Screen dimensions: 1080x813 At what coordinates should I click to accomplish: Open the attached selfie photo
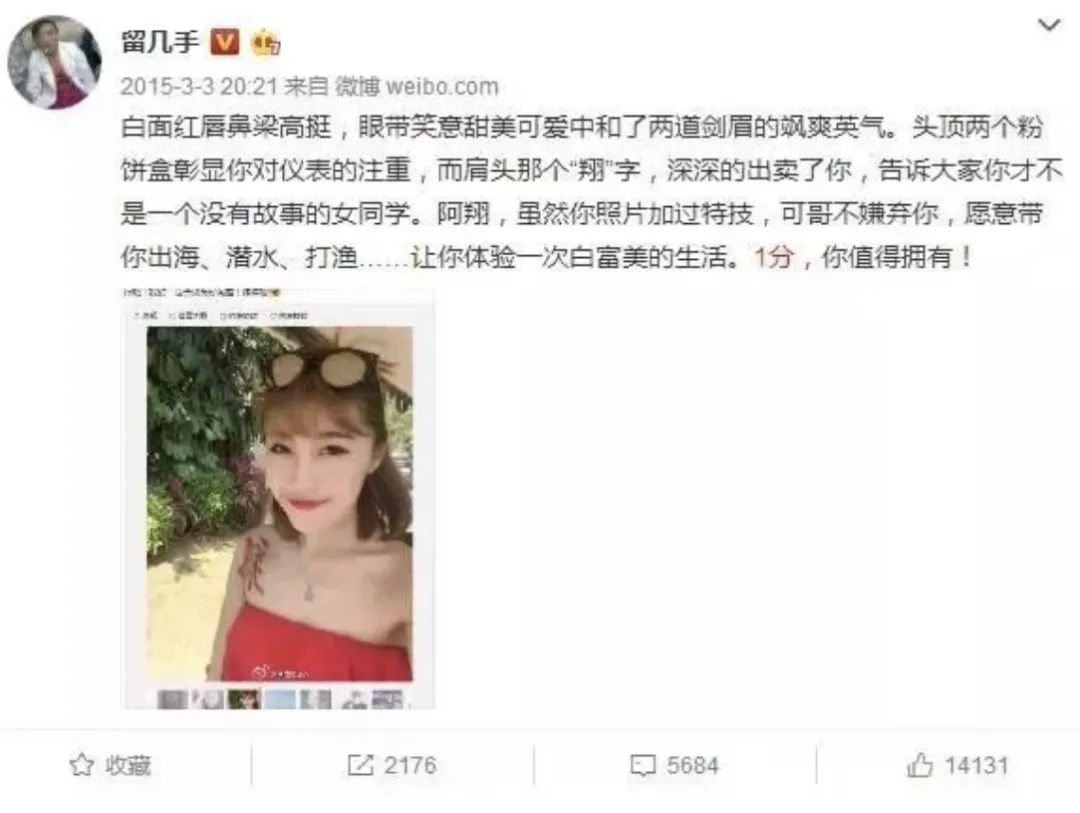[x=279, y=504]
